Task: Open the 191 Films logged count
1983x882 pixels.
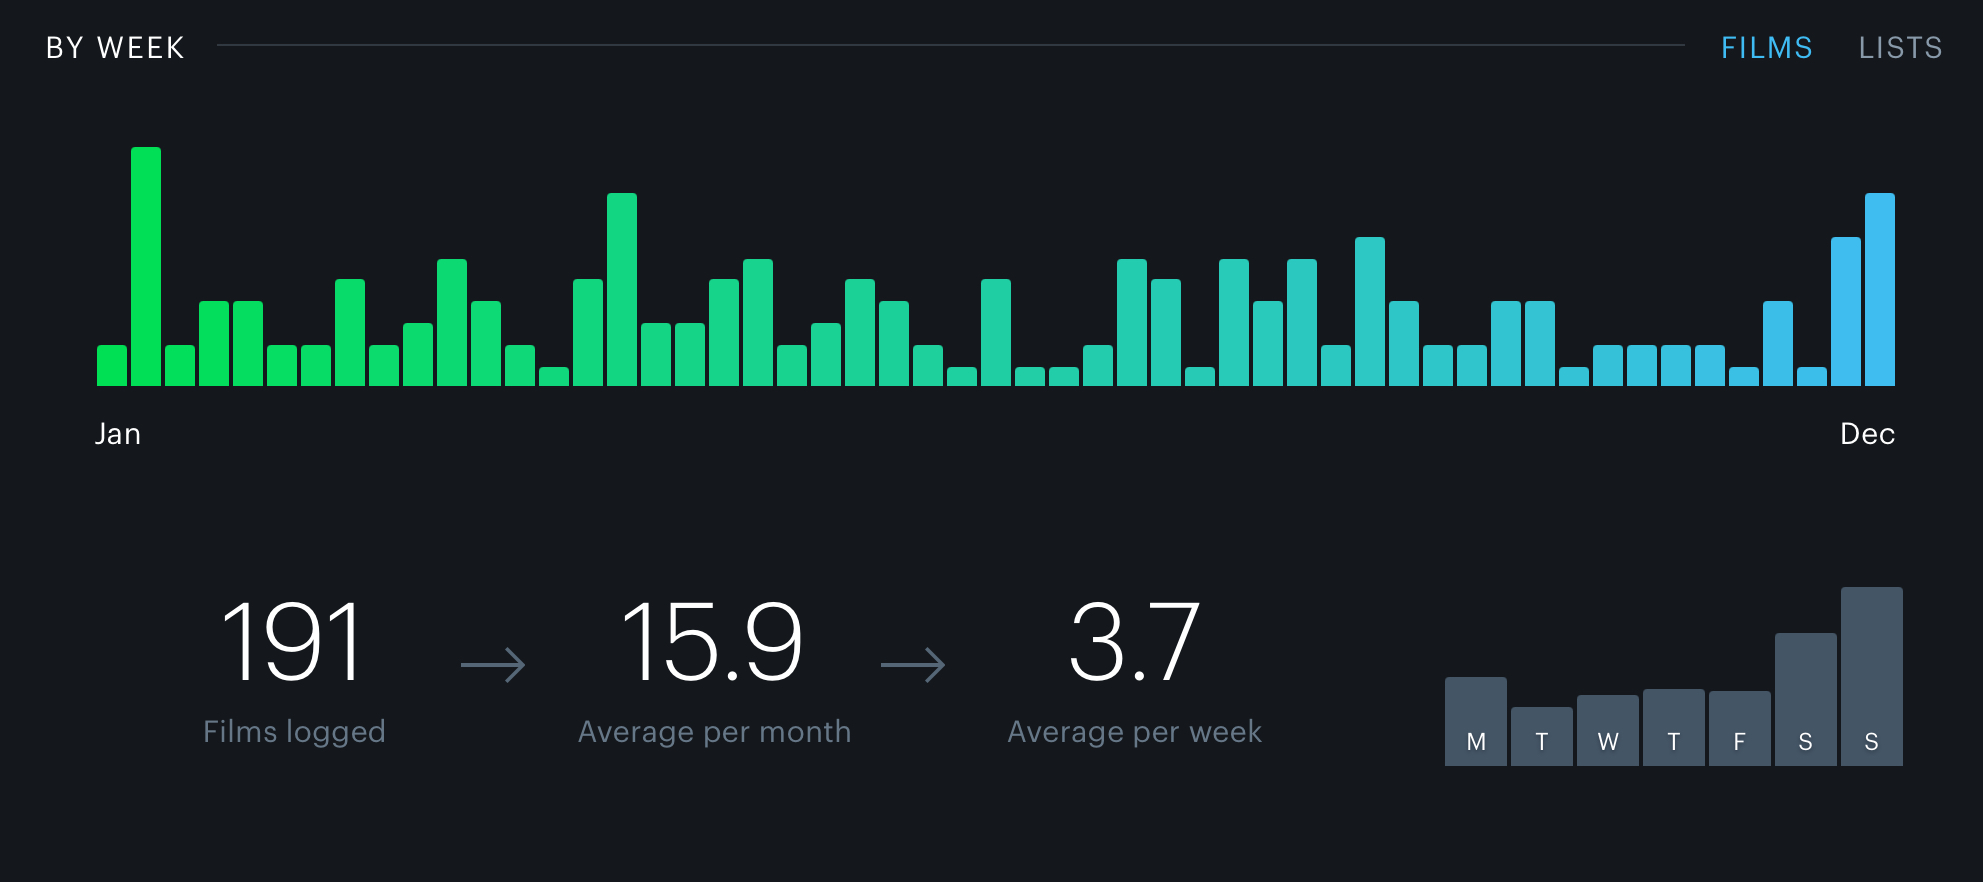Action: (x=293, y=643)
